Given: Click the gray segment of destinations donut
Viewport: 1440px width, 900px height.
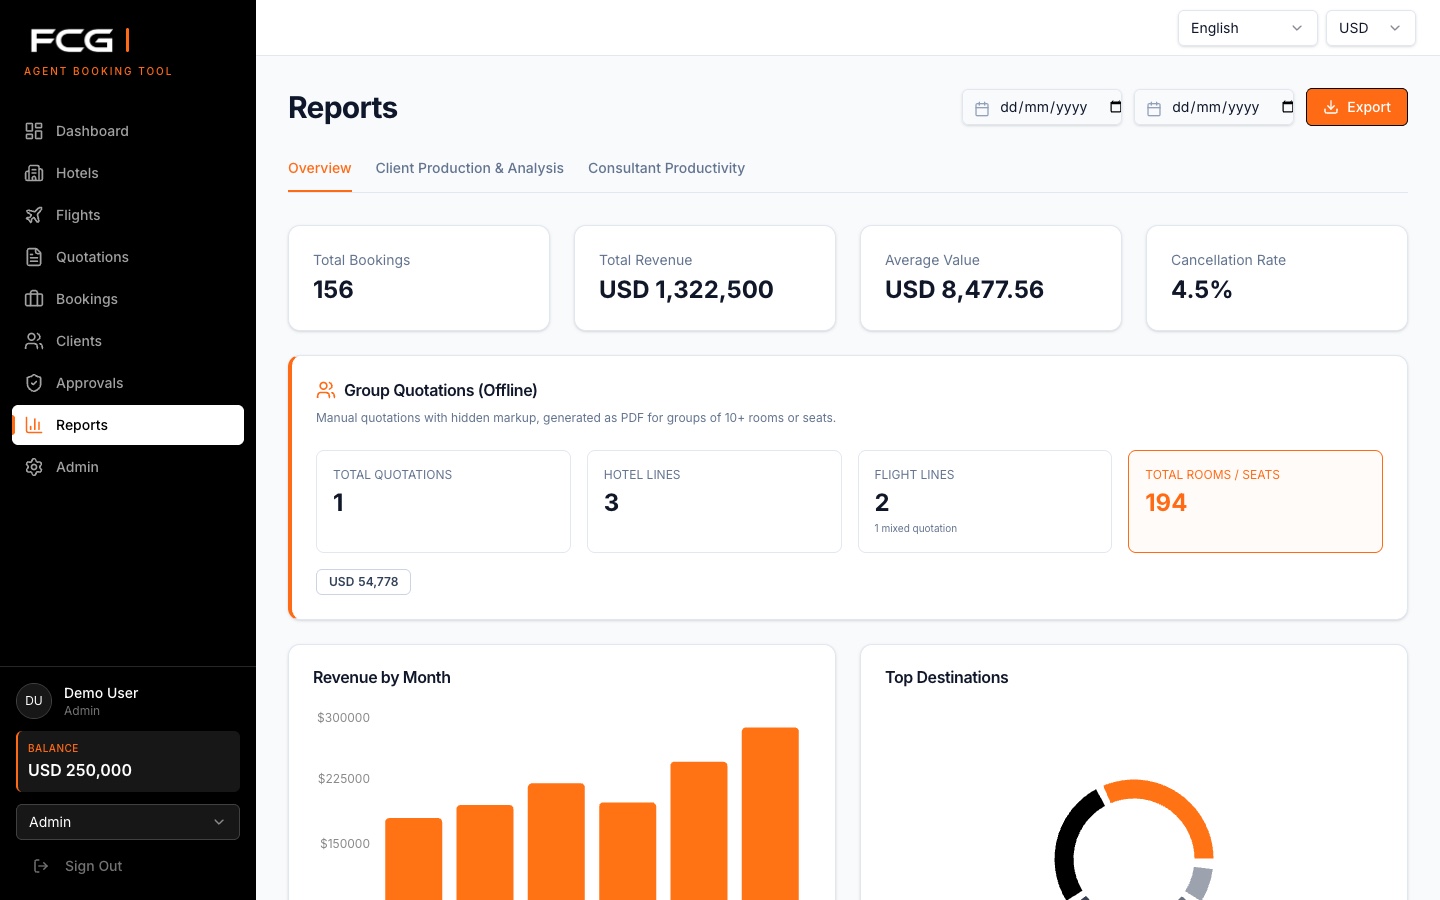Looking at the screenshot, I should click(1199, 883).
